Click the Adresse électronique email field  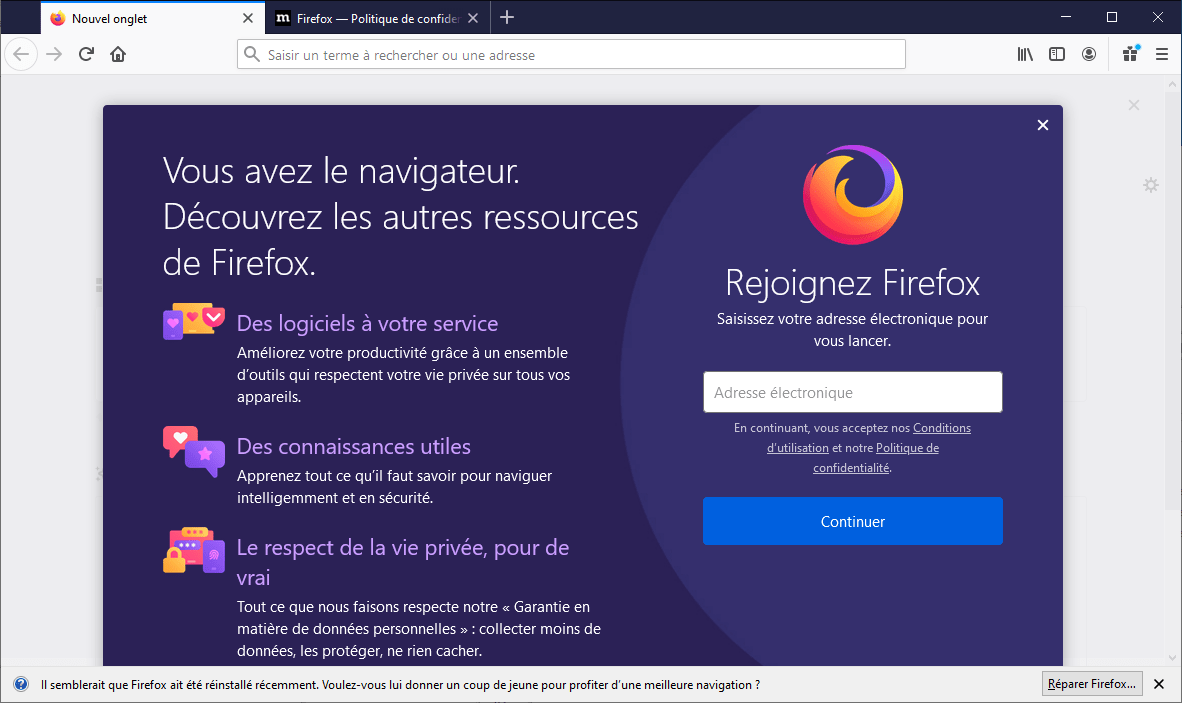point(853,392)
